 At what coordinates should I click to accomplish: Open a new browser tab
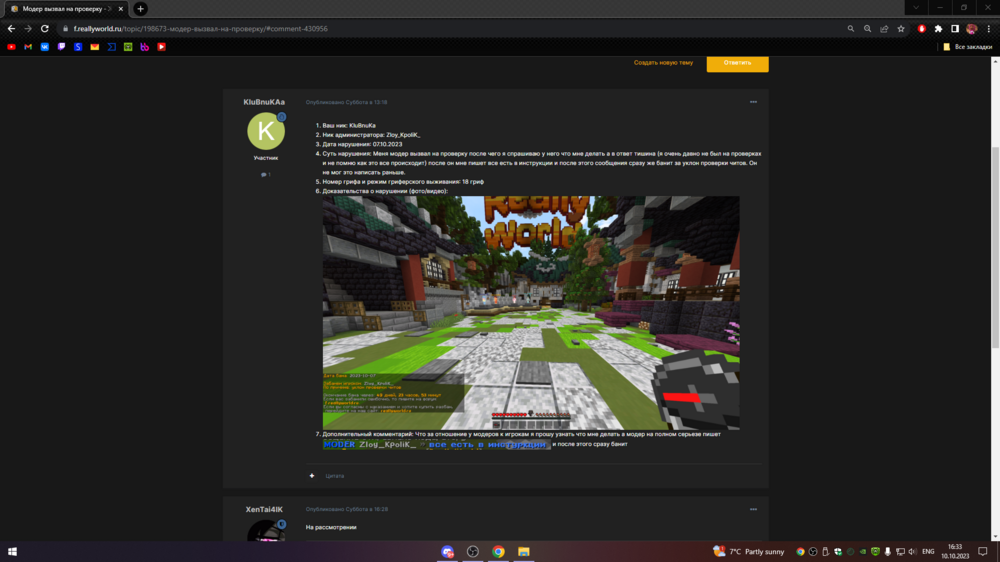tap(140, 9)
